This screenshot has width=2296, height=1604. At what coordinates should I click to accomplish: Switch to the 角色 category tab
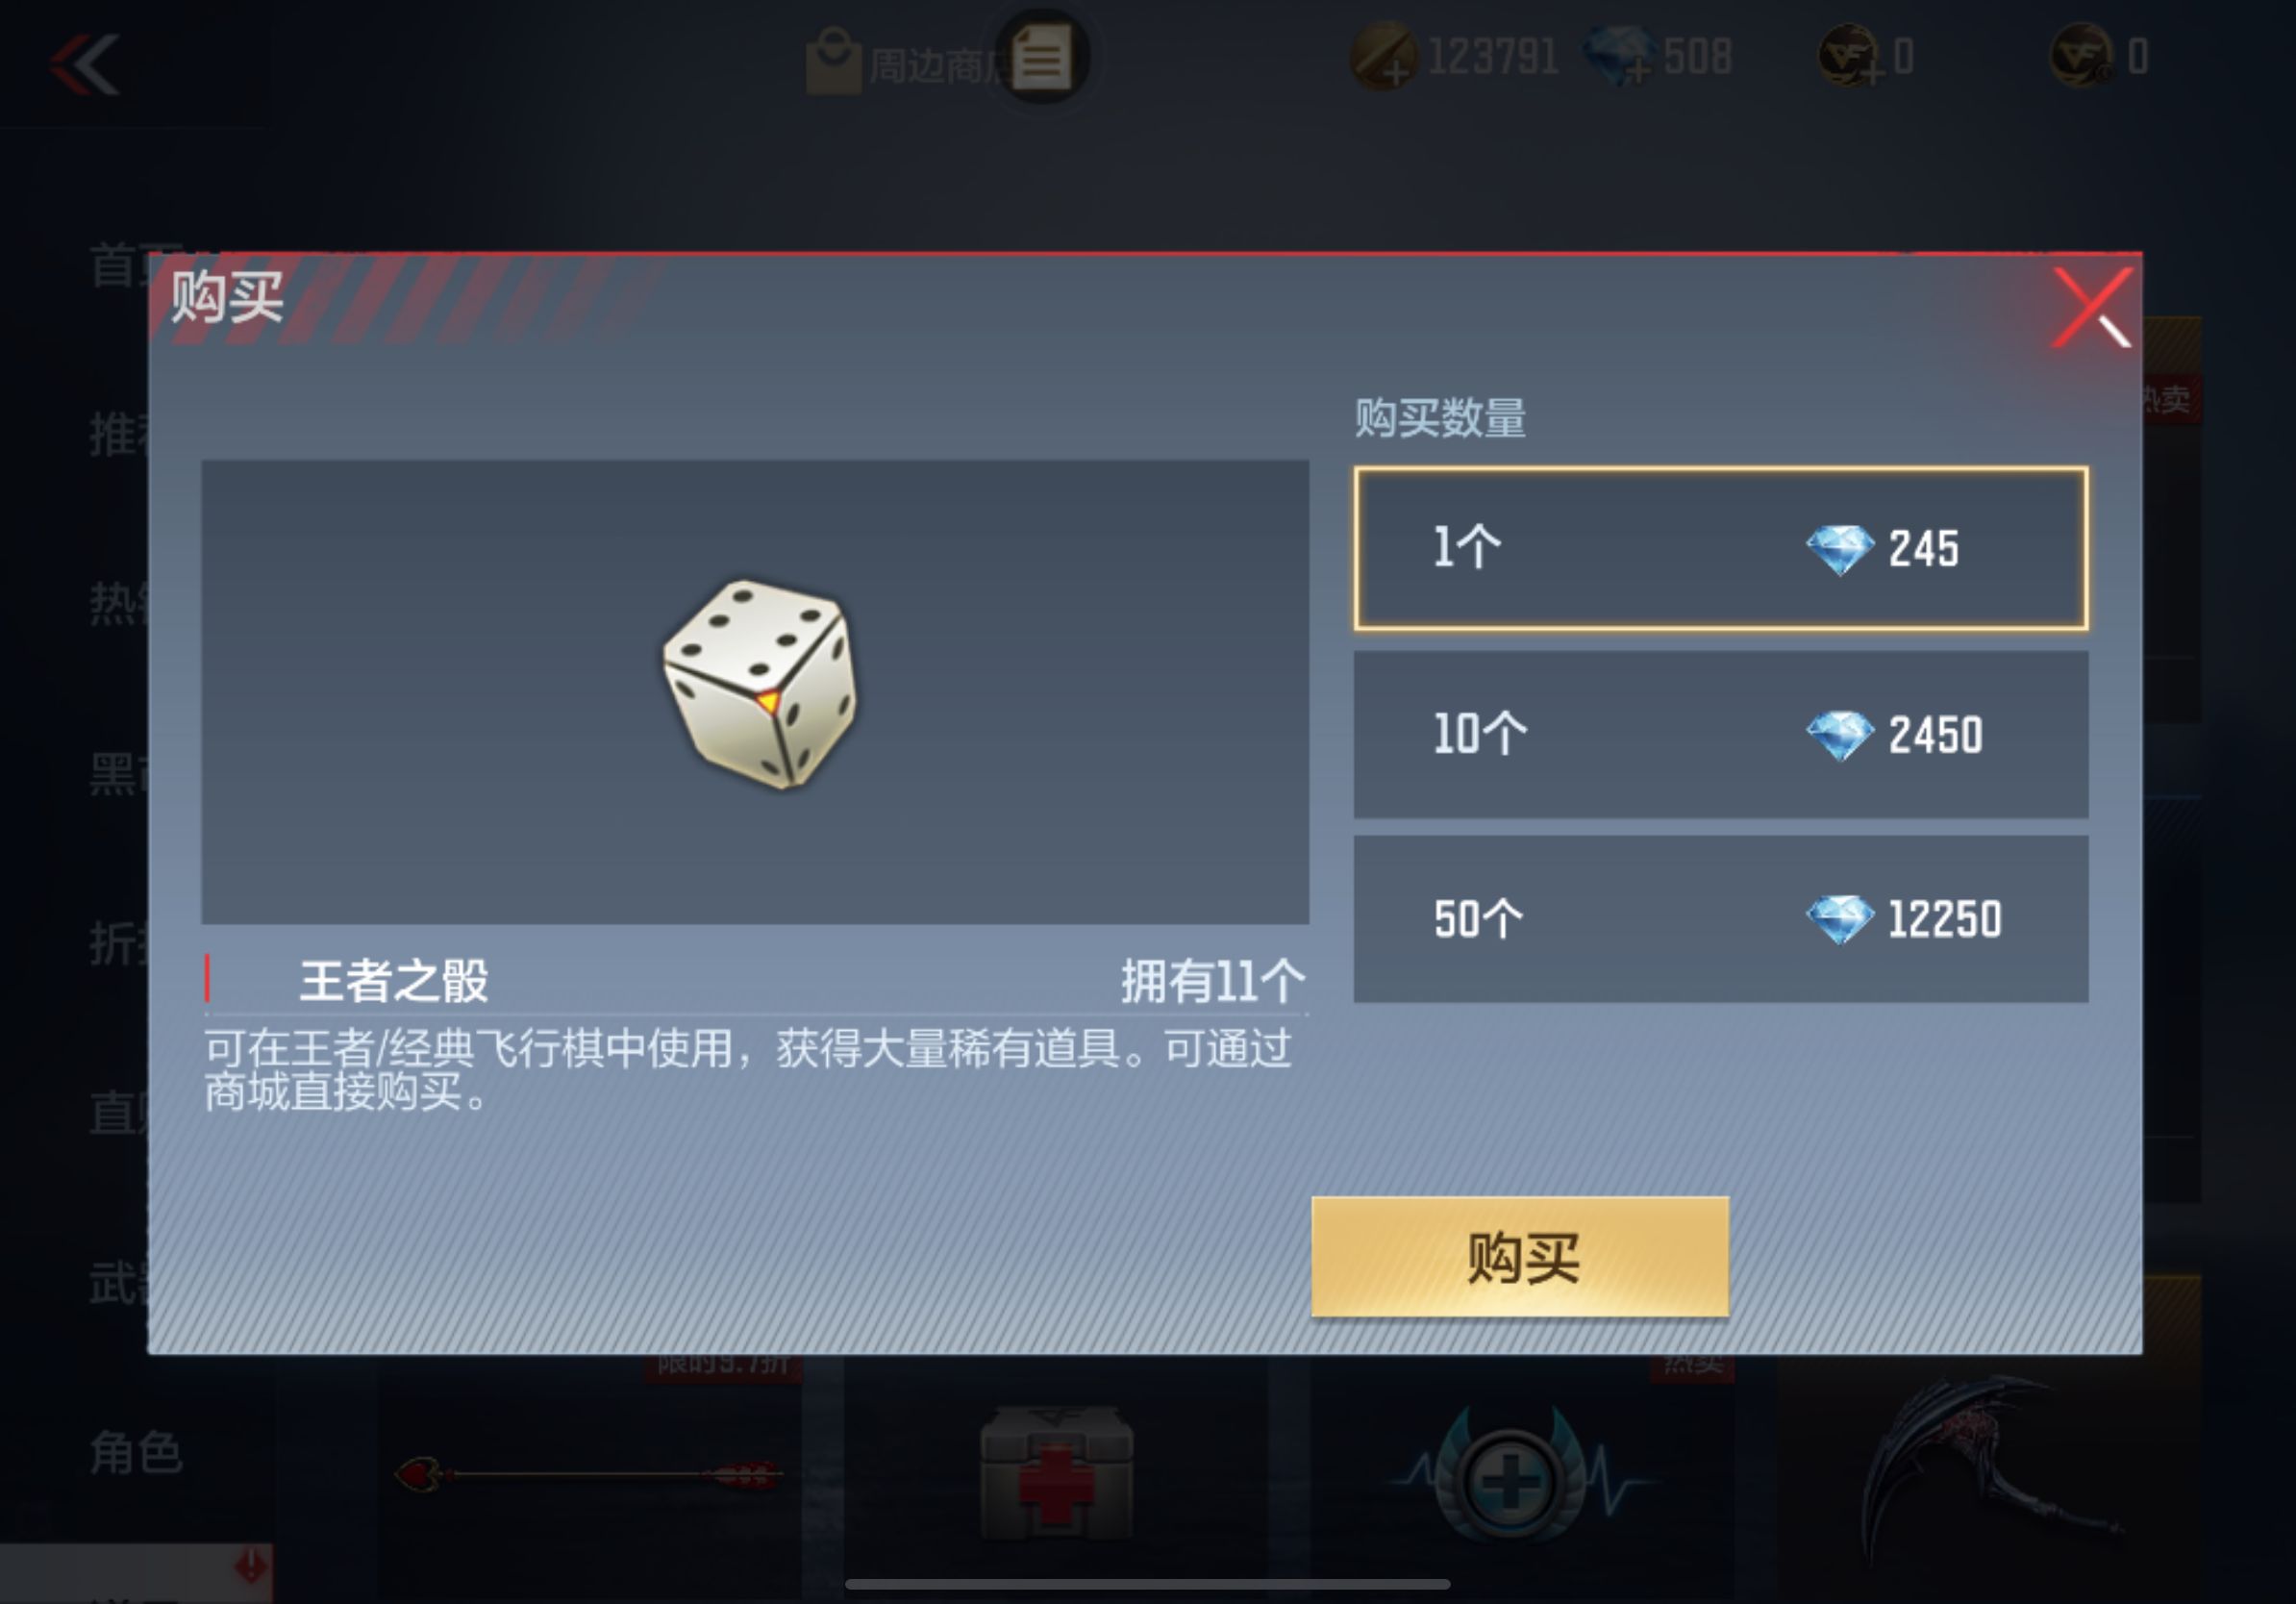136,1452
